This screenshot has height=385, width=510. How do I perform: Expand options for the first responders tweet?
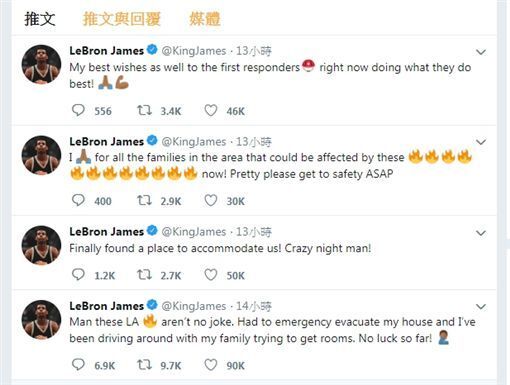point(481,52)
